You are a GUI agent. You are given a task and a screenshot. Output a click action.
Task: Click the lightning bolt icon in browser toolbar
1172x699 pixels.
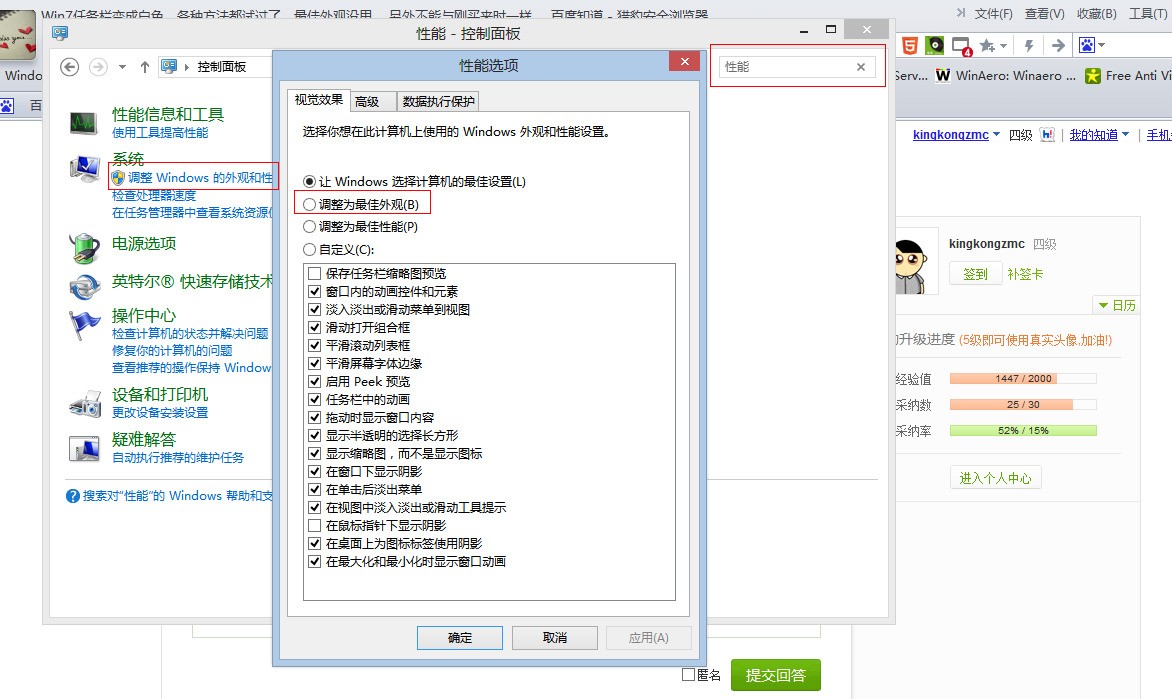1029,46
